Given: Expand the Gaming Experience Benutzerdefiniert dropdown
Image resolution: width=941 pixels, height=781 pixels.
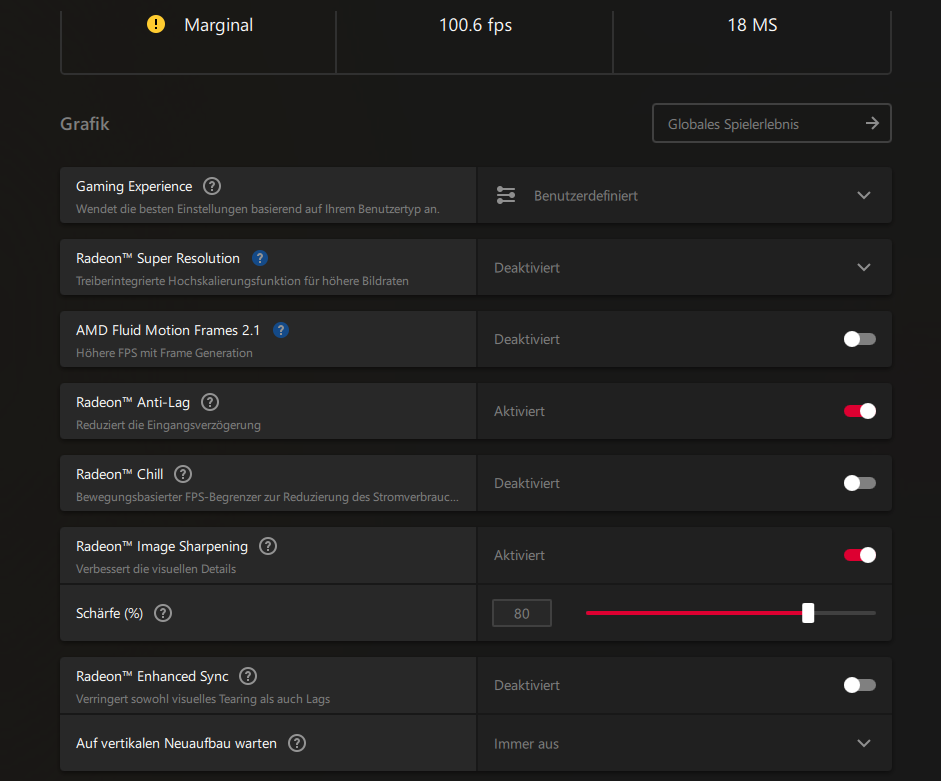Looking at the screenshot, I should pyautogui.click(x=684, y=195).
